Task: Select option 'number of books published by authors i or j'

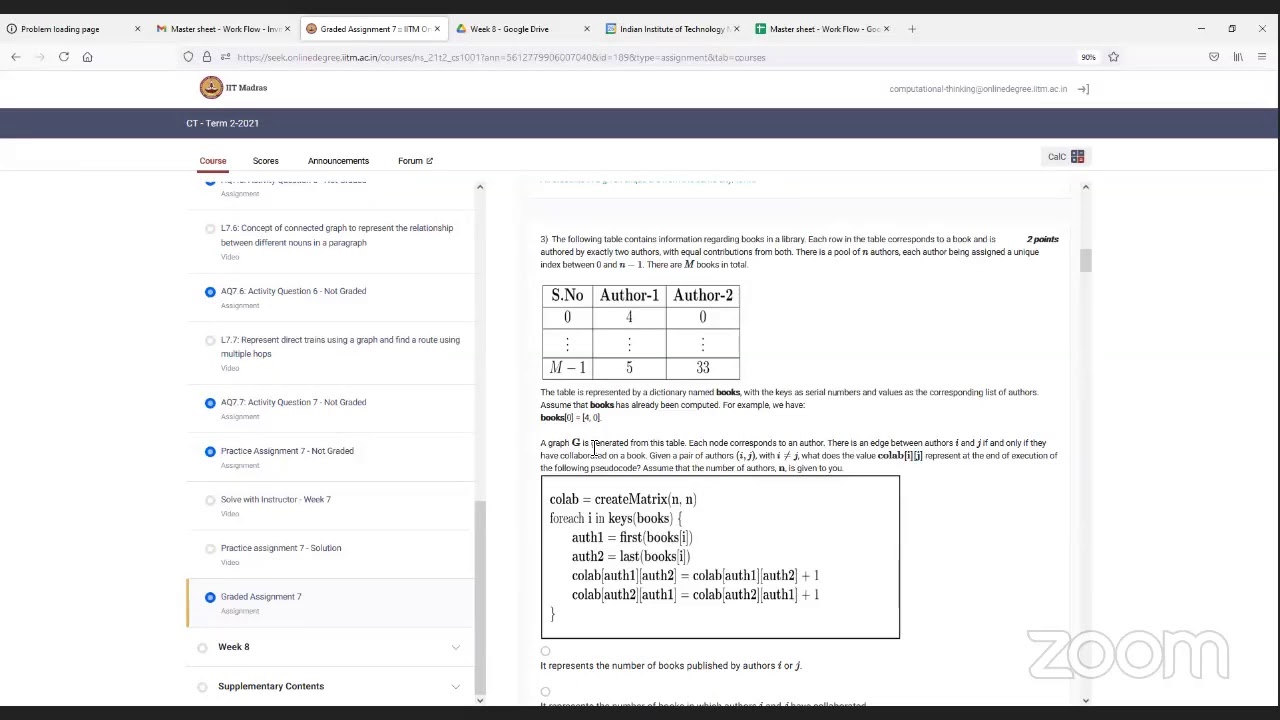Action: coord(546,651)
